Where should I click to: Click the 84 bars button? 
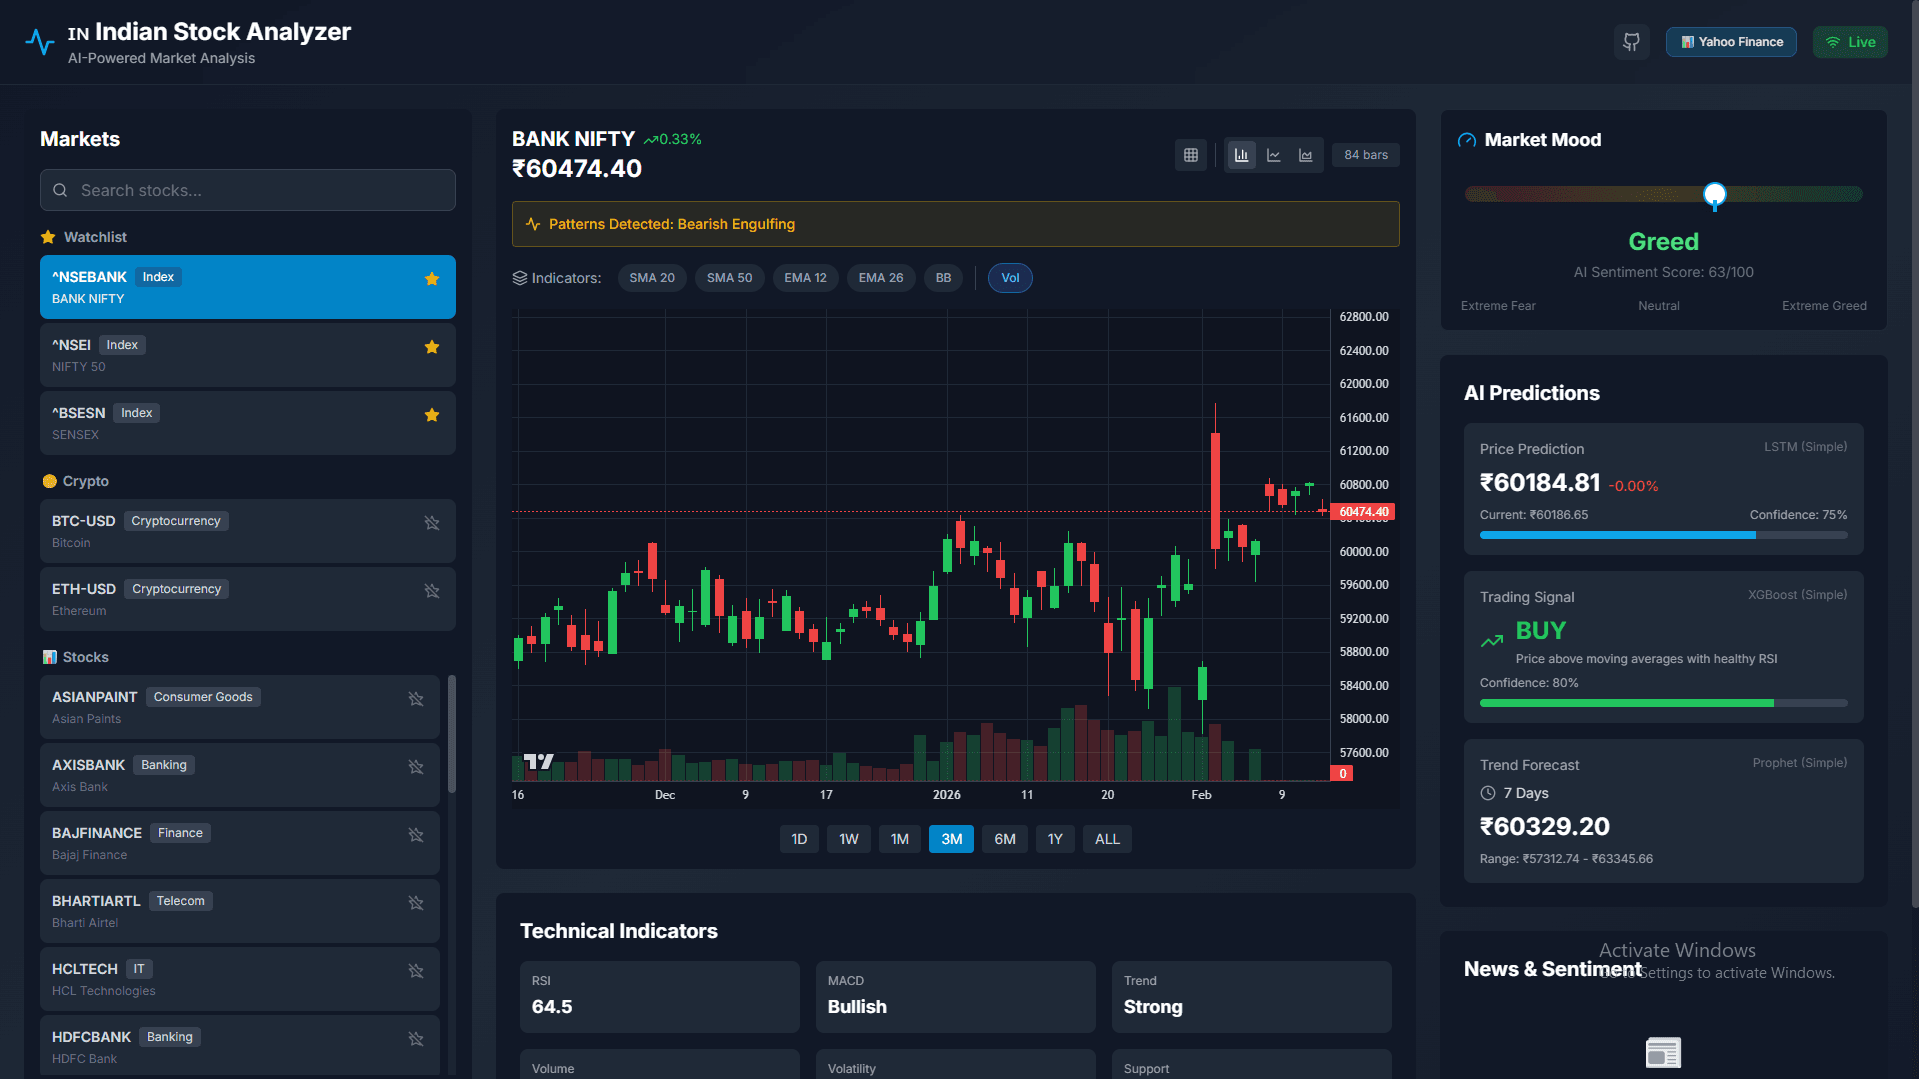pos(1365,155)
